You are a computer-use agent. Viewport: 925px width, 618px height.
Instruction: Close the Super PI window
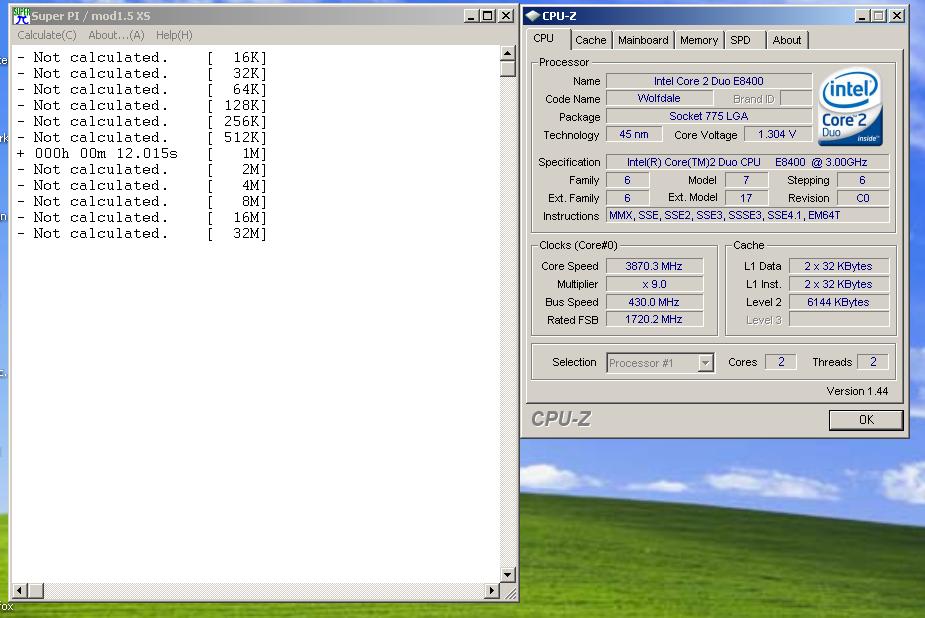[x=506, y=16]
